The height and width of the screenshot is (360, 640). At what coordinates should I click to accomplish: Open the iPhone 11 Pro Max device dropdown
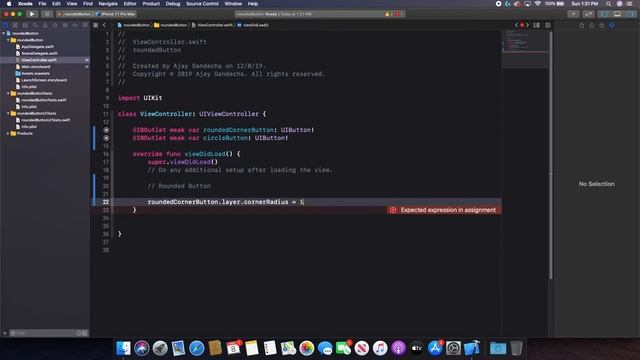(x=116, y=14)
